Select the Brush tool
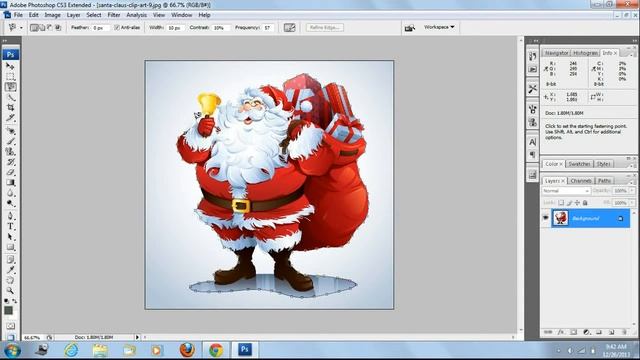The height and width of the screenshot is (360, 640). pyautogui.click(x=10, y=142)
